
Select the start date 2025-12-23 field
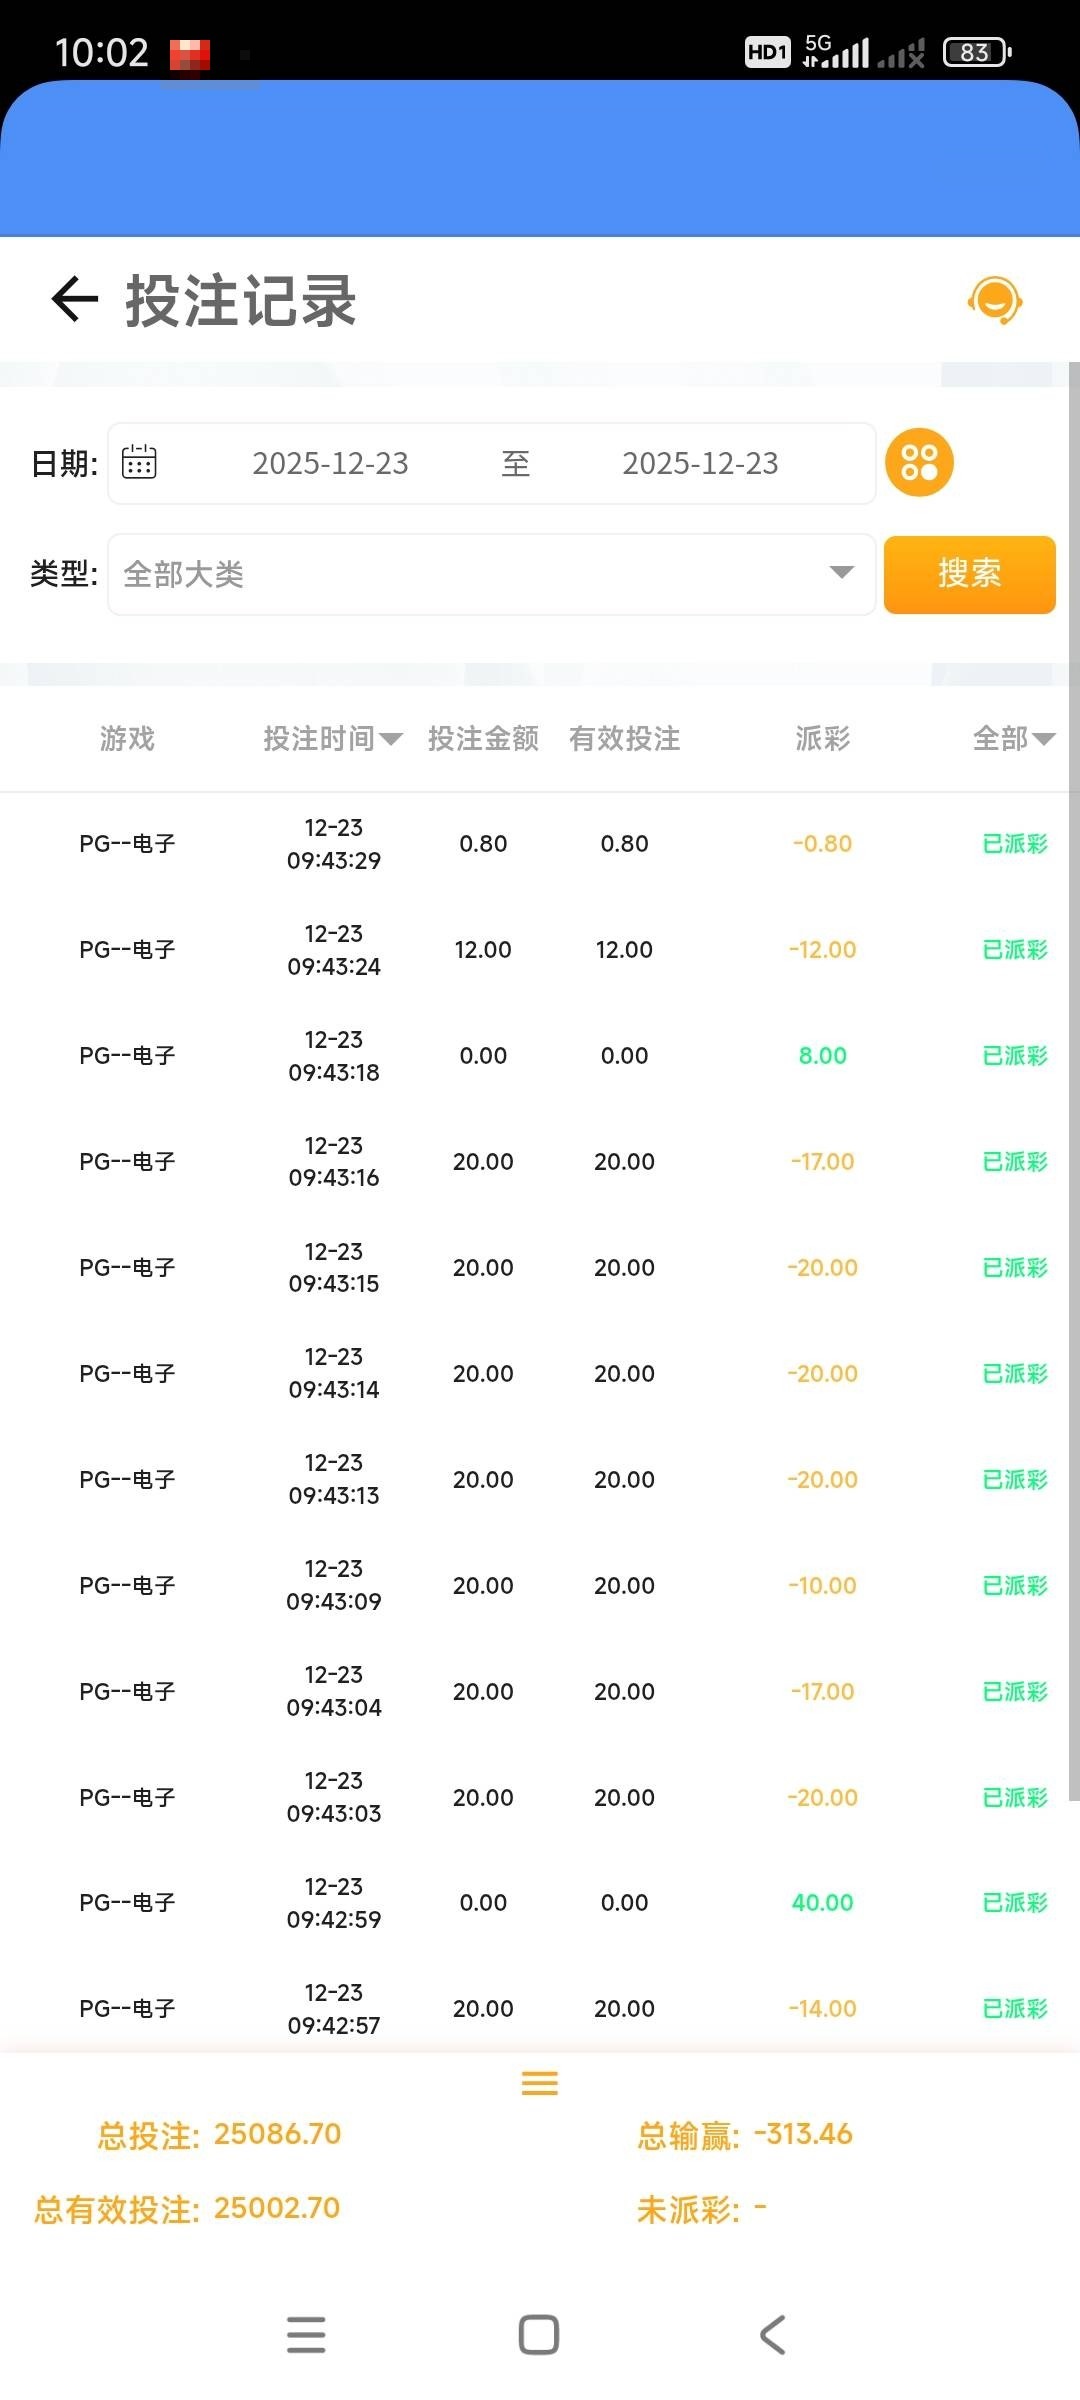point(330,463)
